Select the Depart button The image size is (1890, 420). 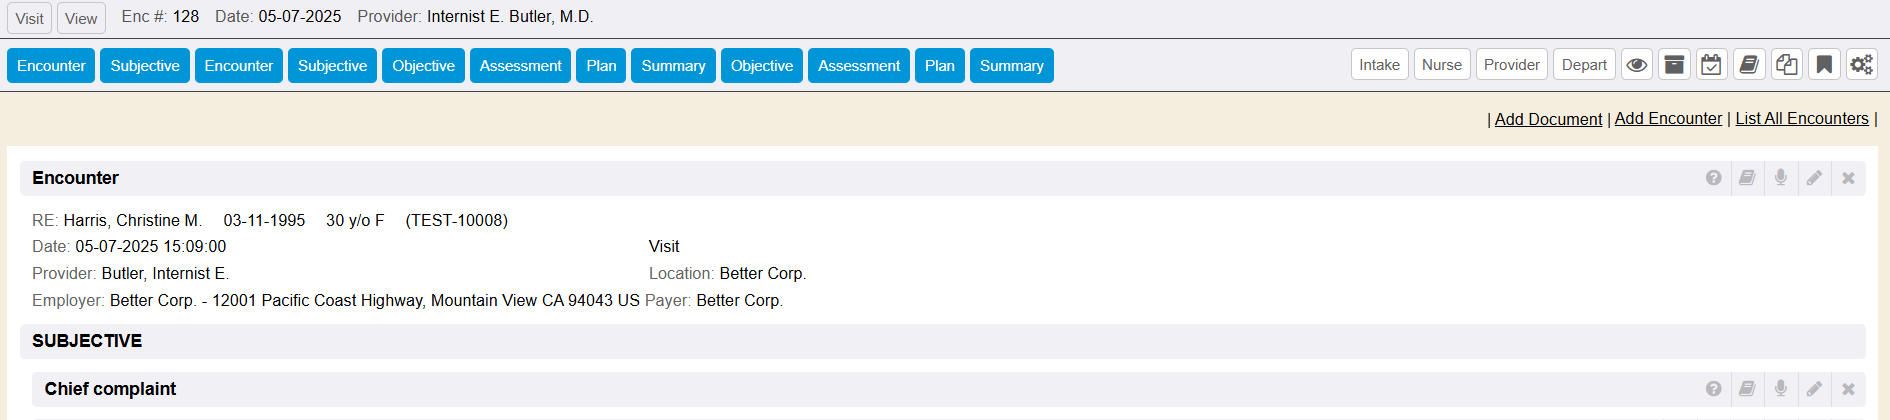pyautogui.click(x=1584, y=65)
